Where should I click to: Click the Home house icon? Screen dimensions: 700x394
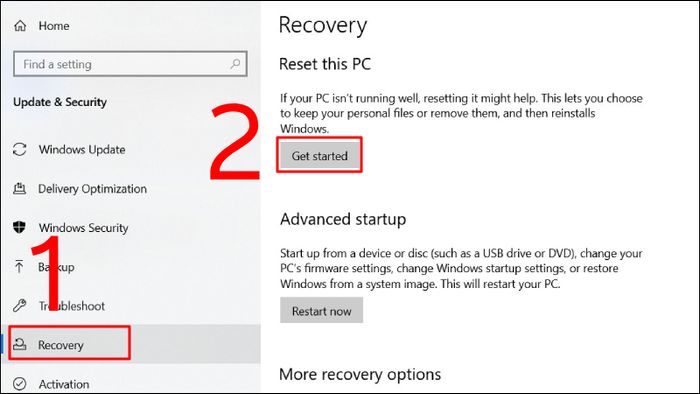tap(20, 26)
